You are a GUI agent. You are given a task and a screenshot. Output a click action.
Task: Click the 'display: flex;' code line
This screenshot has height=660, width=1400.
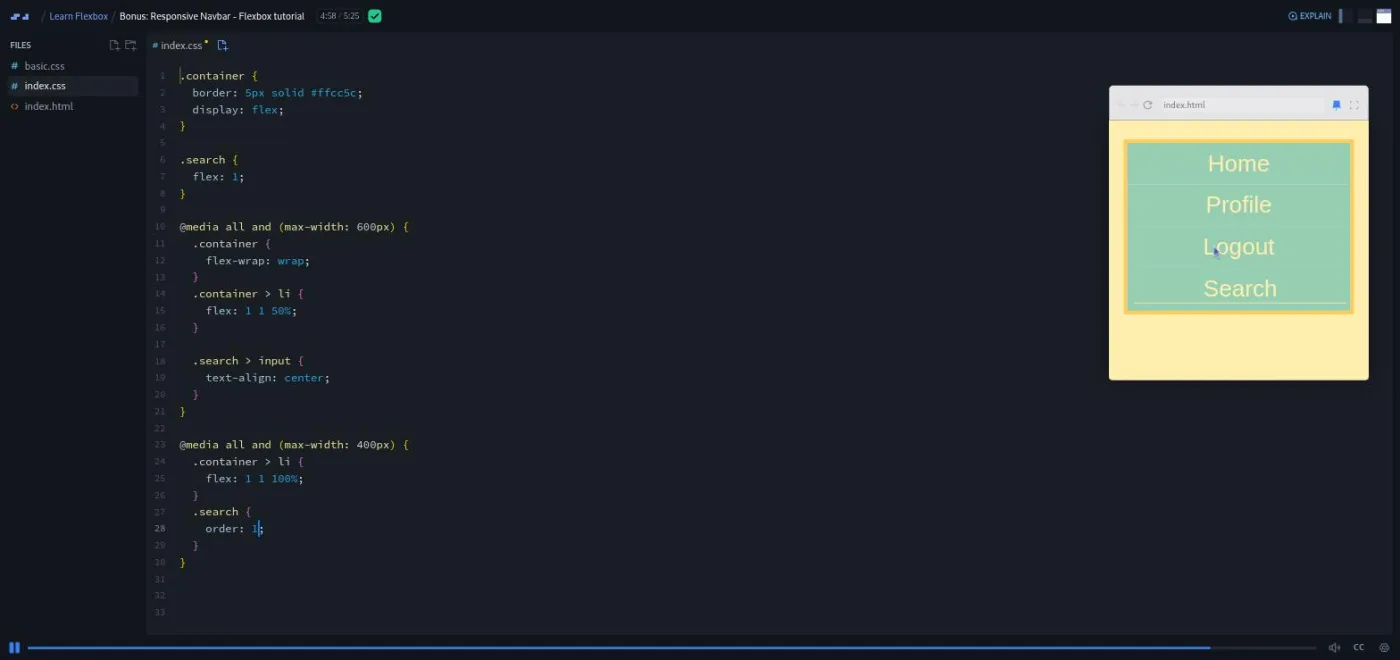pyautogui.click(x=238, y=110)
